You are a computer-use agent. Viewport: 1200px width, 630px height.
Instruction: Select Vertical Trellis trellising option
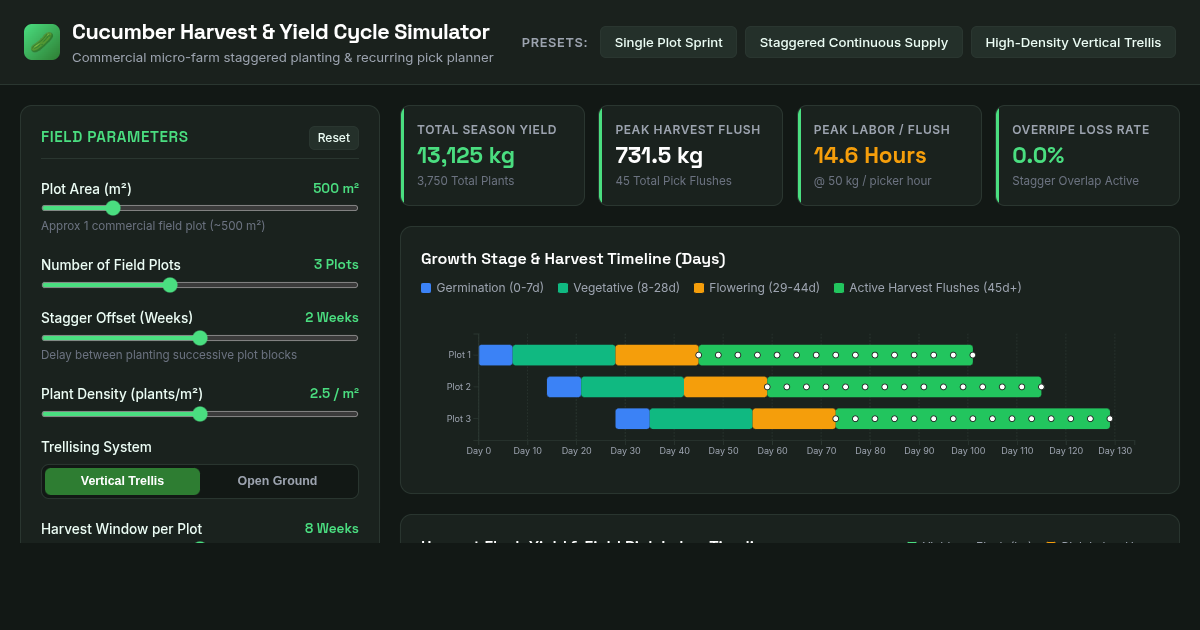point(122,481)
